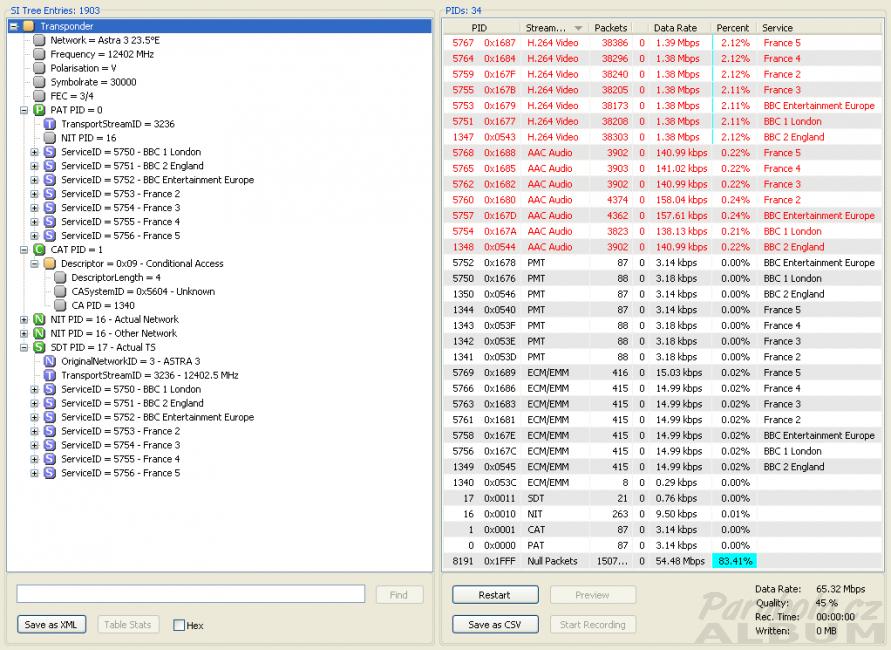Click the FEC = 3/4 icon
The width and height of the screenshot is (891, 650).
click(39, 96)
